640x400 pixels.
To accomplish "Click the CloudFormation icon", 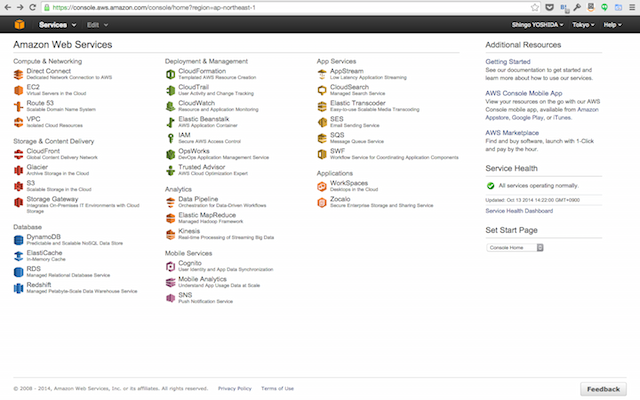I will (170, 74).
